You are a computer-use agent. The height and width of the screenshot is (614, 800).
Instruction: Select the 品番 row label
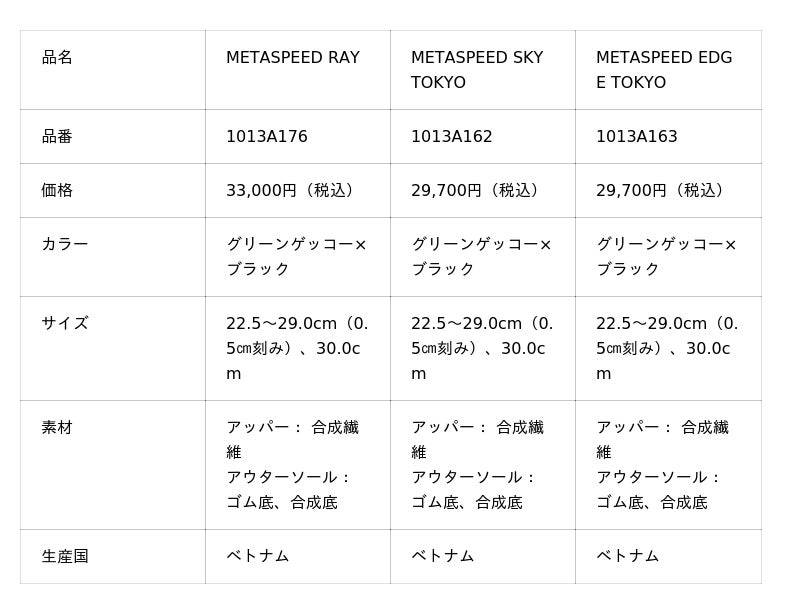click(x=57, y=137)
